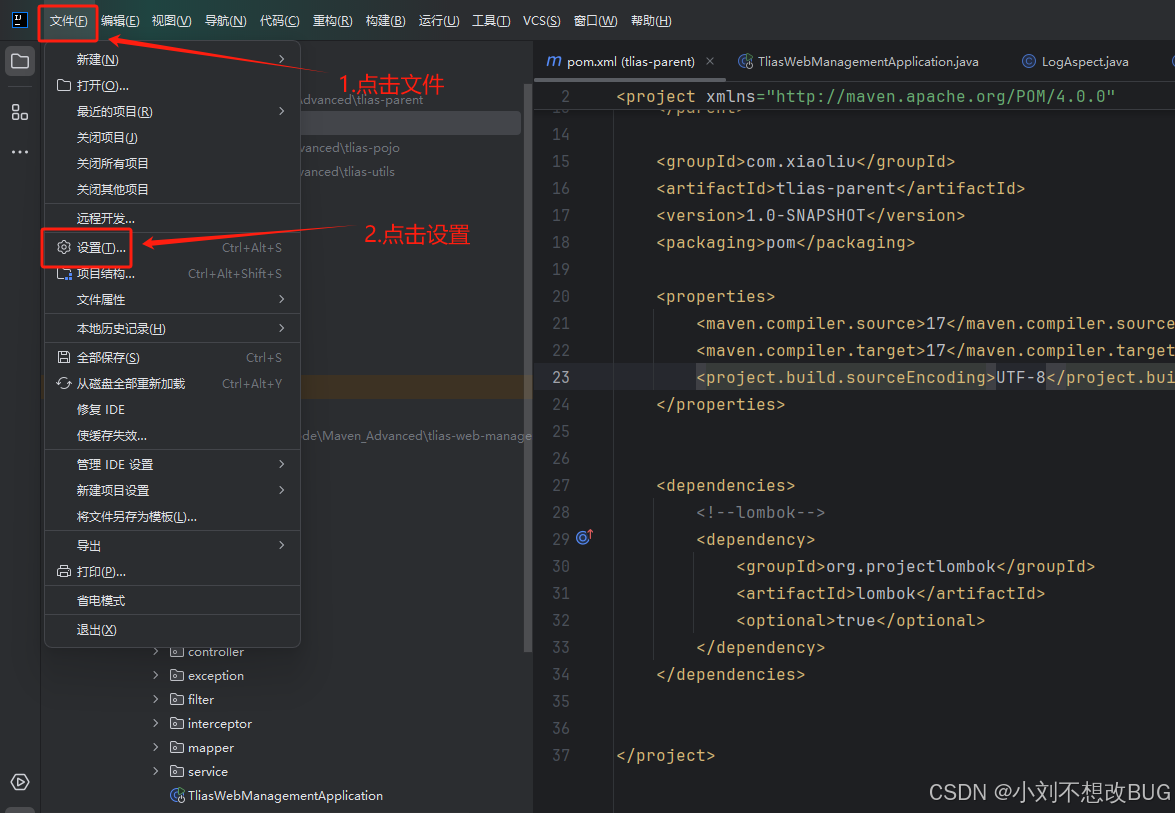This screenshot has width=1175, height=813.
Task: Click the Save All disk icon
Action: pos(64,357)
